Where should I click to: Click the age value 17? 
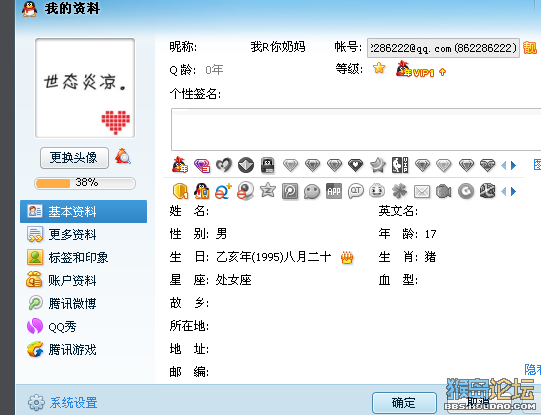click(x=431, y=235)
